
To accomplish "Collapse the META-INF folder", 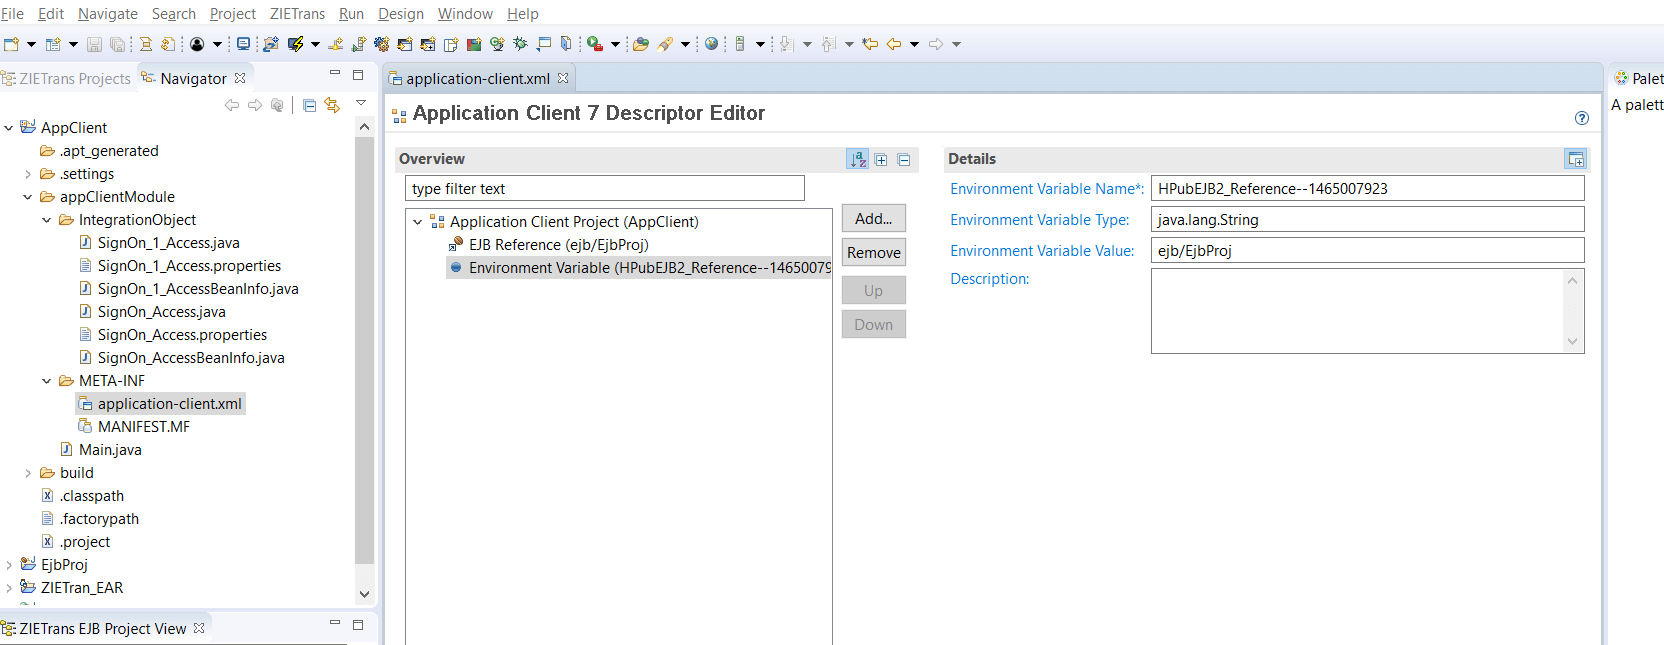I will 47,381.
